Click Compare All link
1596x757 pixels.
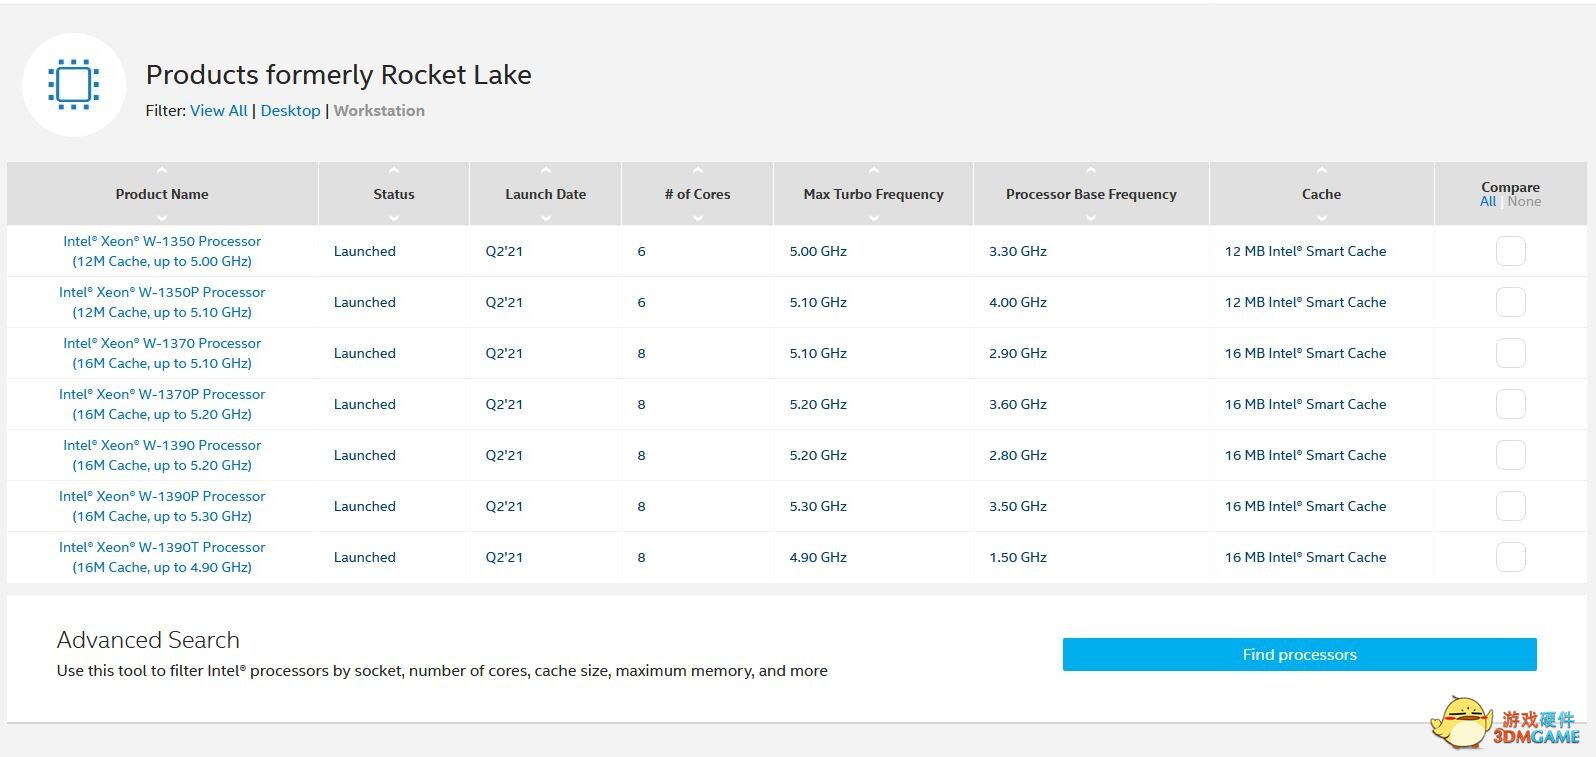1488,201
